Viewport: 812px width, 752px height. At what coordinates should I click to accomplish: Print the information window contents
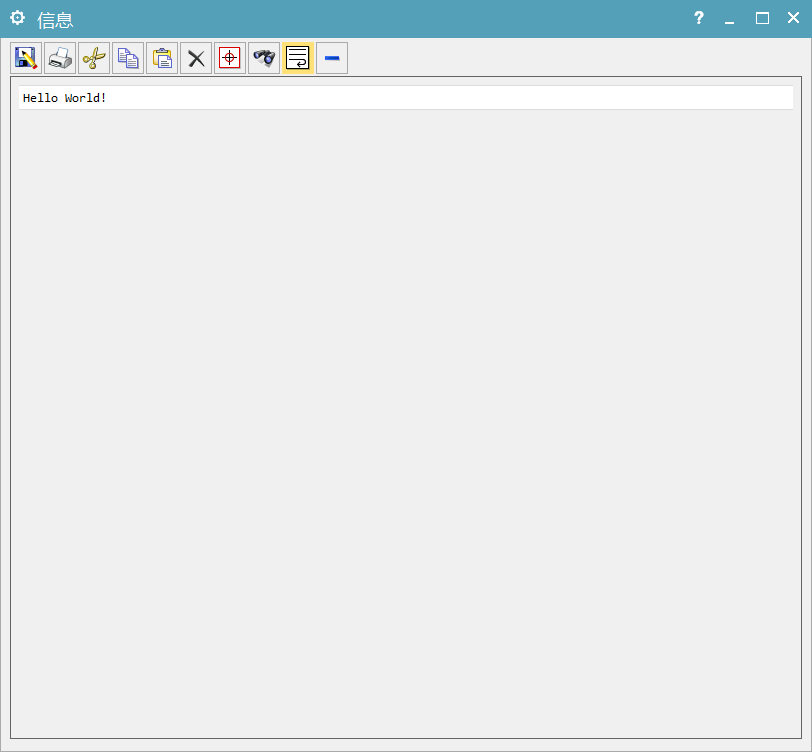tap(60, 58)
